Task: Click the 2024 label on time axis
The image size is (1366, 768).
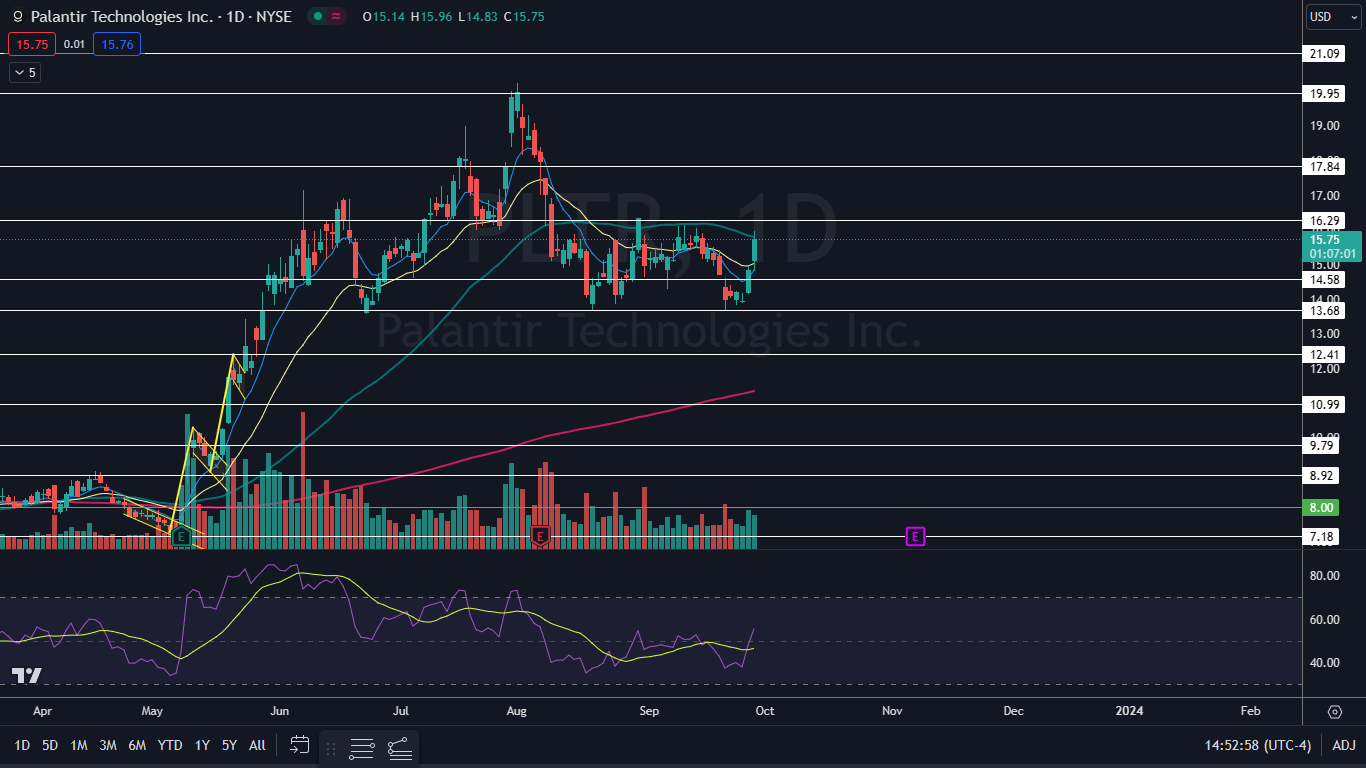Action: 1129,711
